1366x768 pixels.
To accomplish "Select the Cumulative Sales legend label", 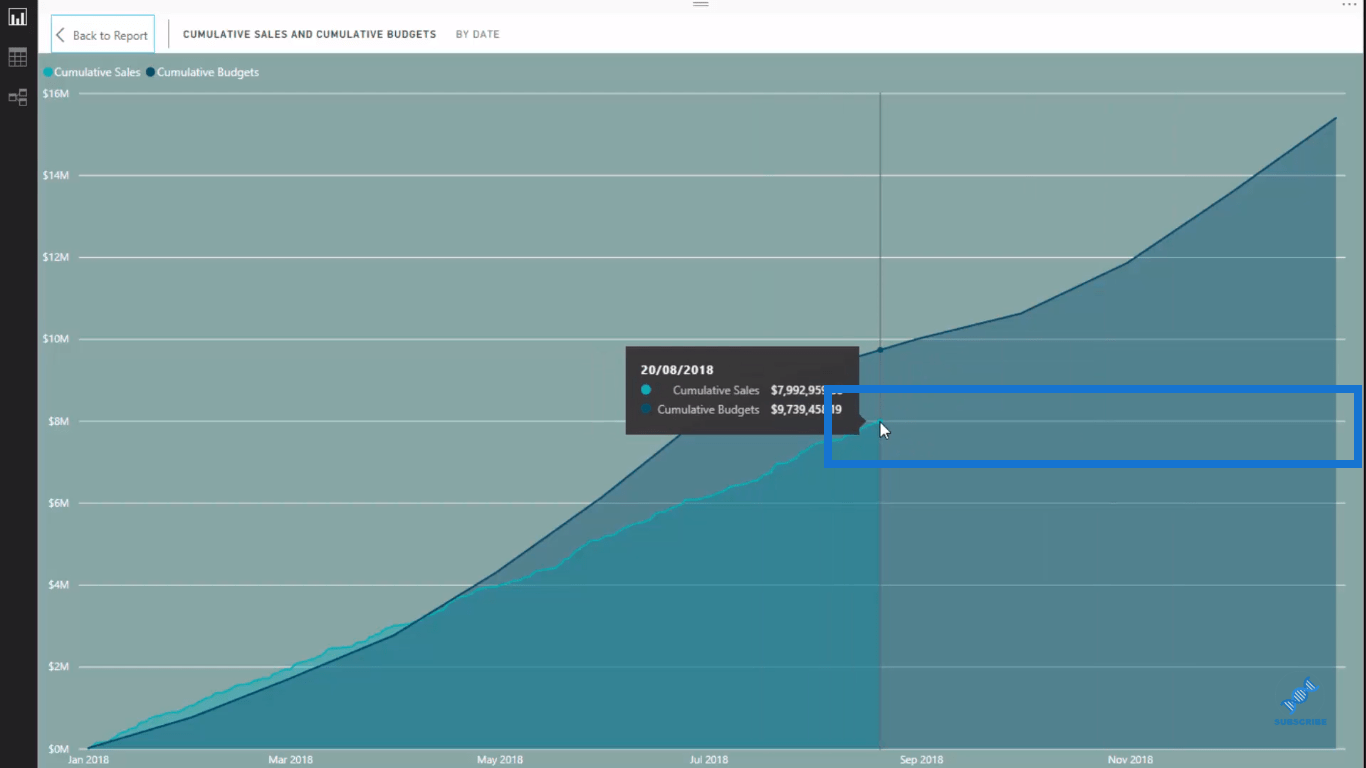I will tap(97, 72).
